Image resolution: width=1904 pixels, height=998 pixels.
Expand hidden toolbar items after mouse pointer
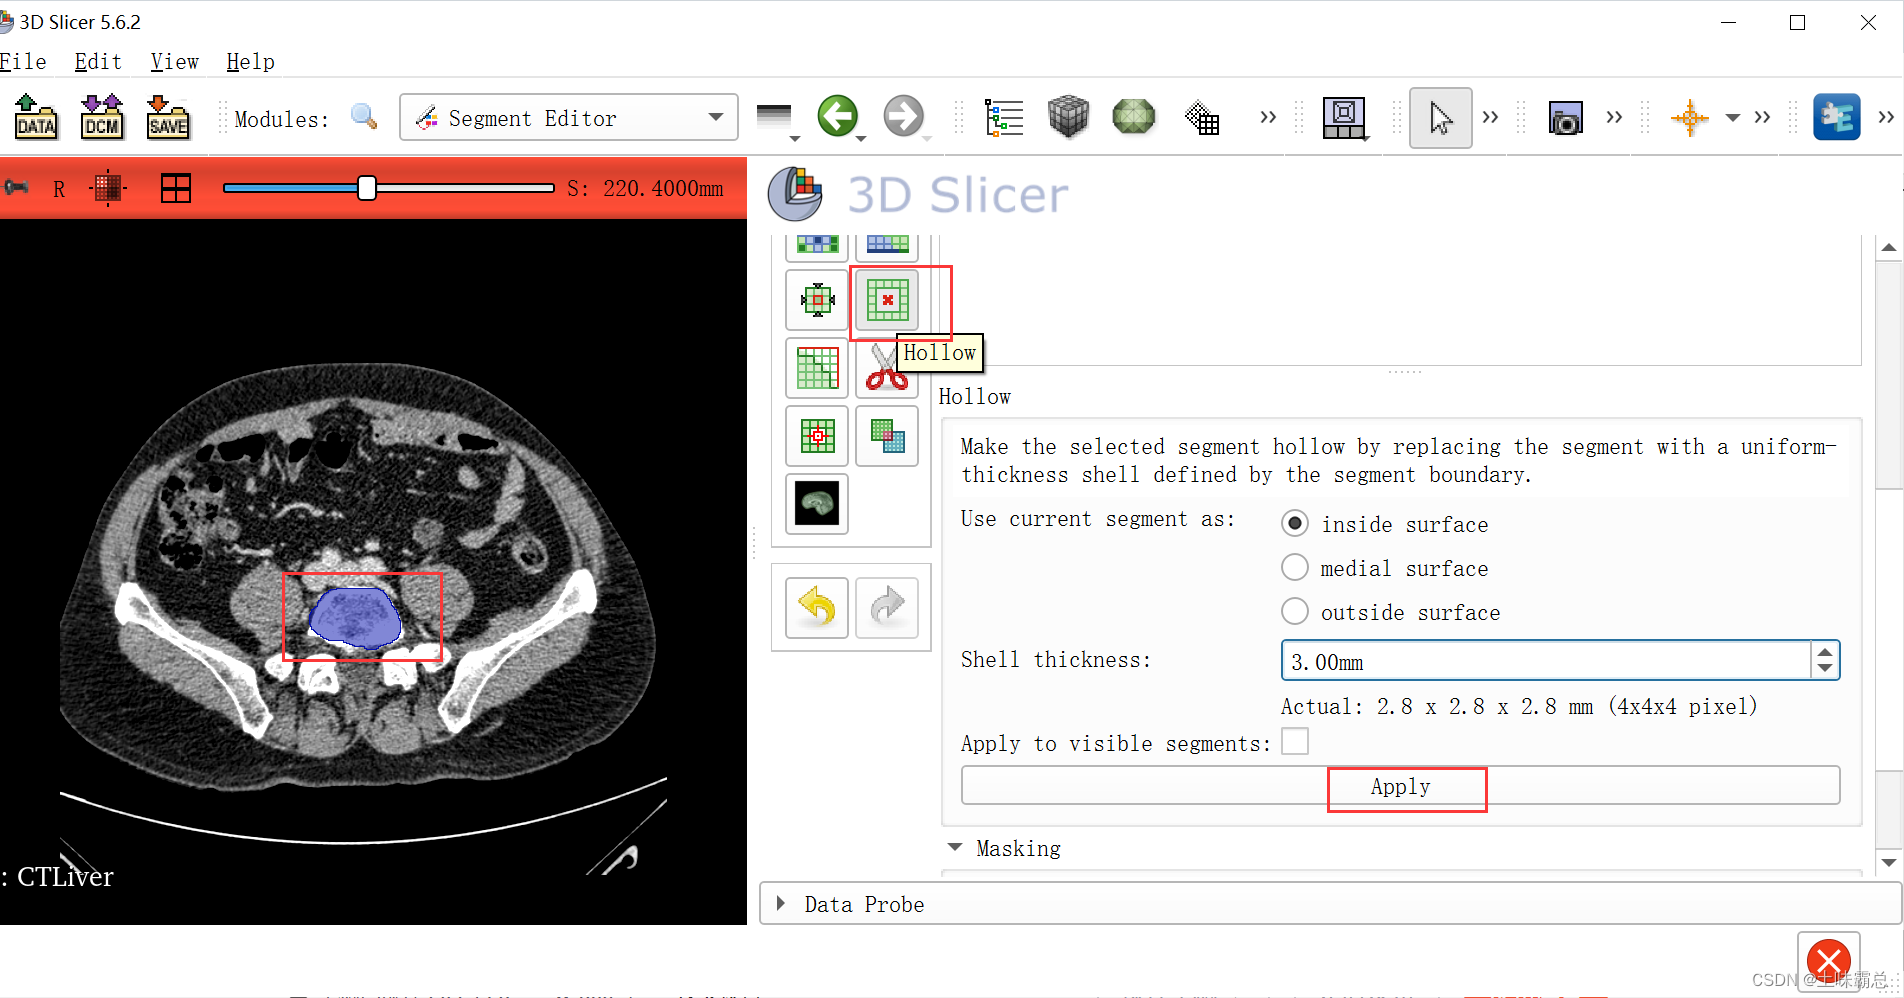pos(1490,118)
